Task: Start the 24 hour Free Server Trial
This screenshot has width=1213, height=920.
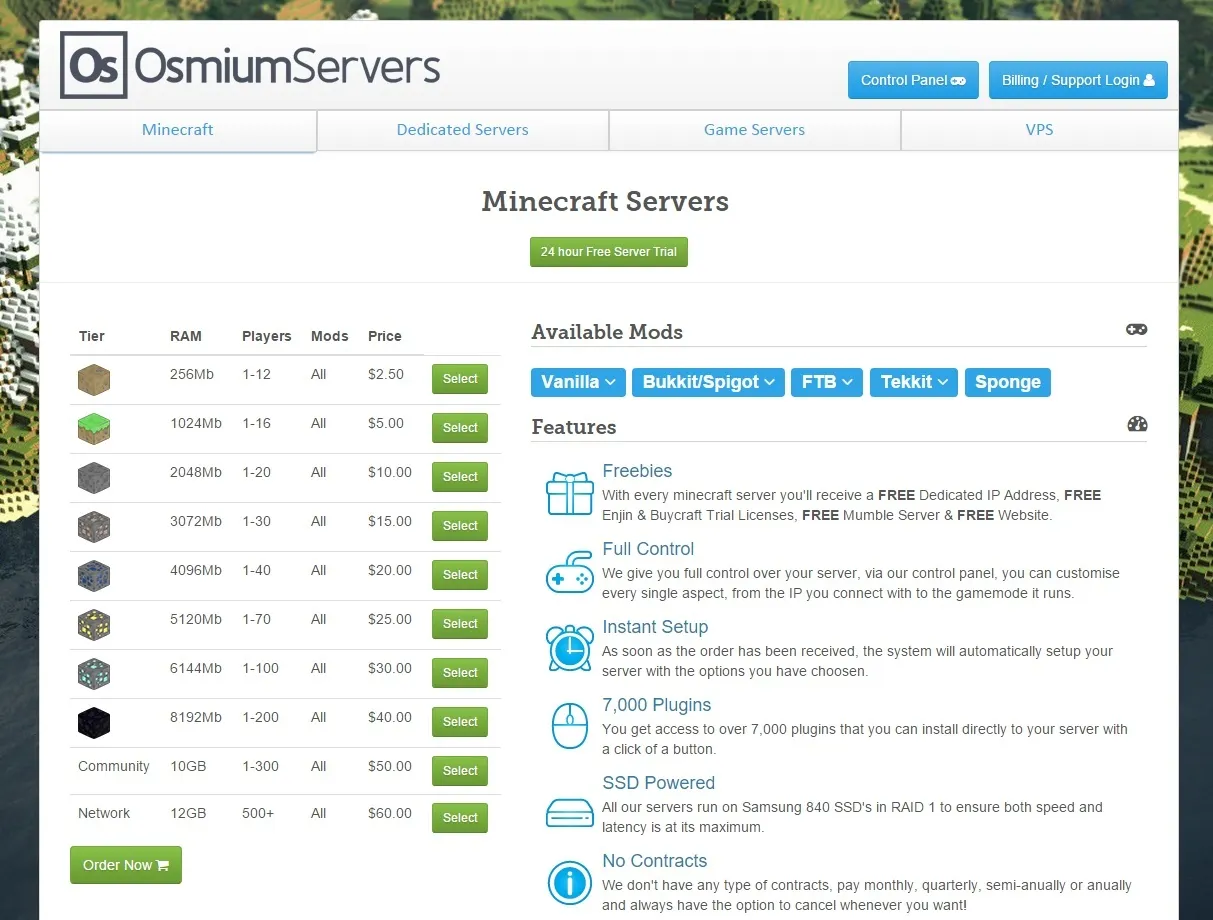Action: click(609, 252)
